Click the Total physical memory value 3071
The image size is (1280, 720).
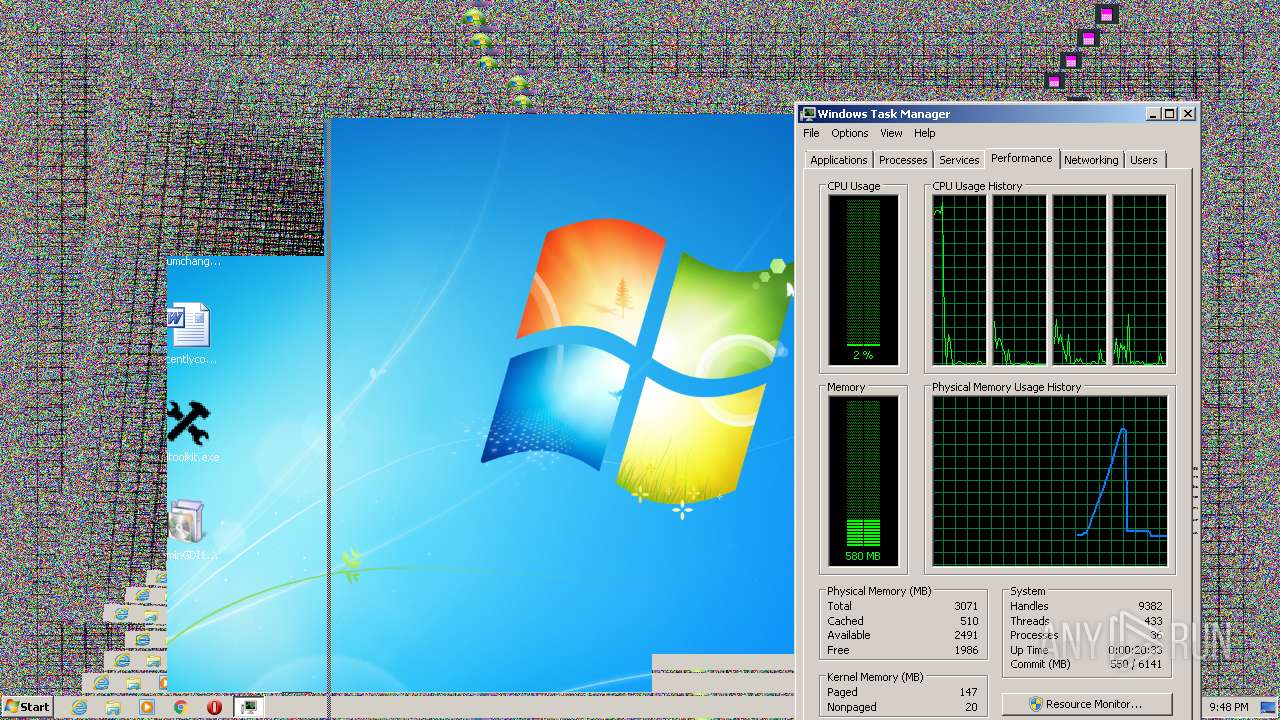(x=965, y=606)
